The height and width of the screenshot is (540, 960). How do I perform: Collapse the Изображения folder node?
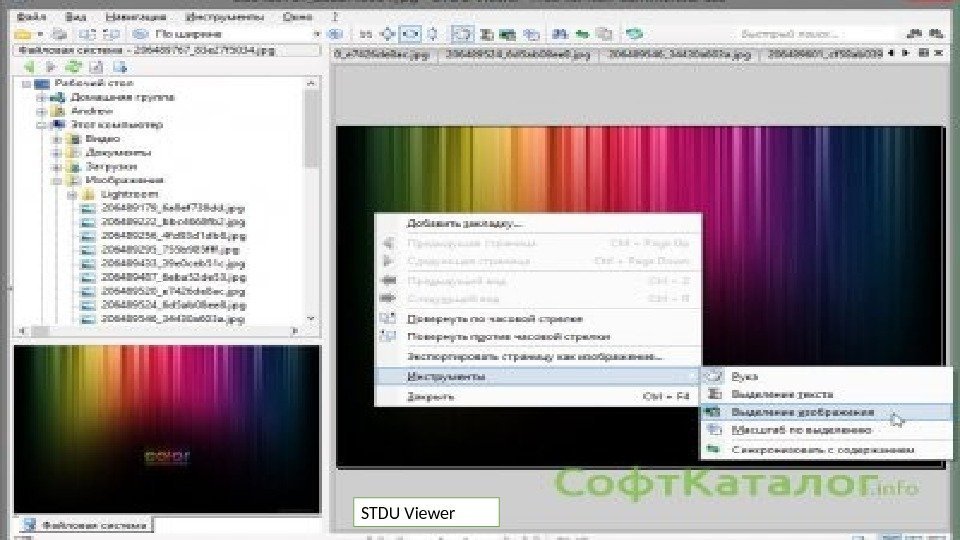pyautogui.click(x=56, y=180)
